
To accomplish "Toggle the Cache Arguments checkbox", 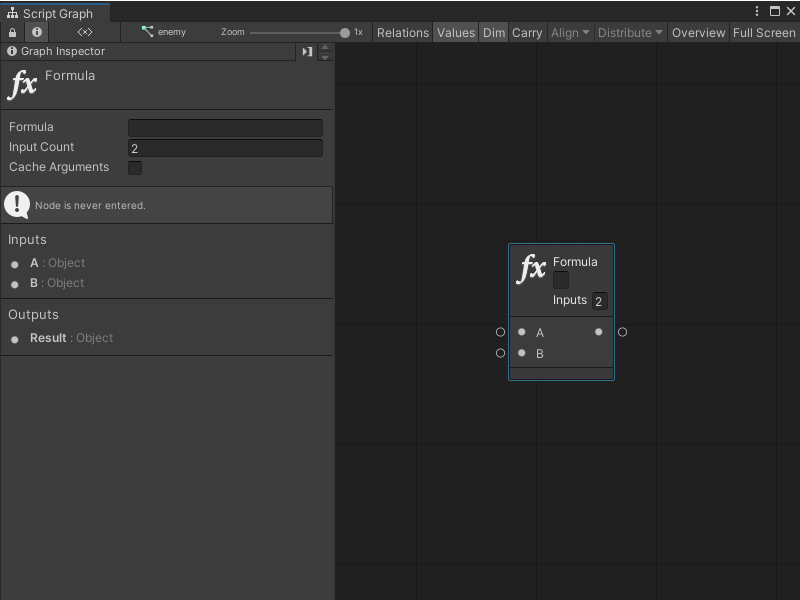I will pyautogui.click(x=135, y=167).
